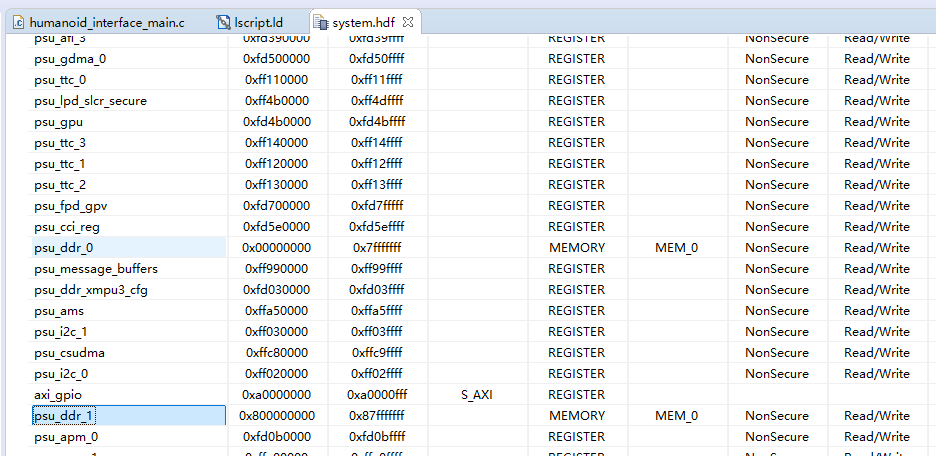
Task: Select psu_apm_0 row name
Action: click(x=66, y=437)
